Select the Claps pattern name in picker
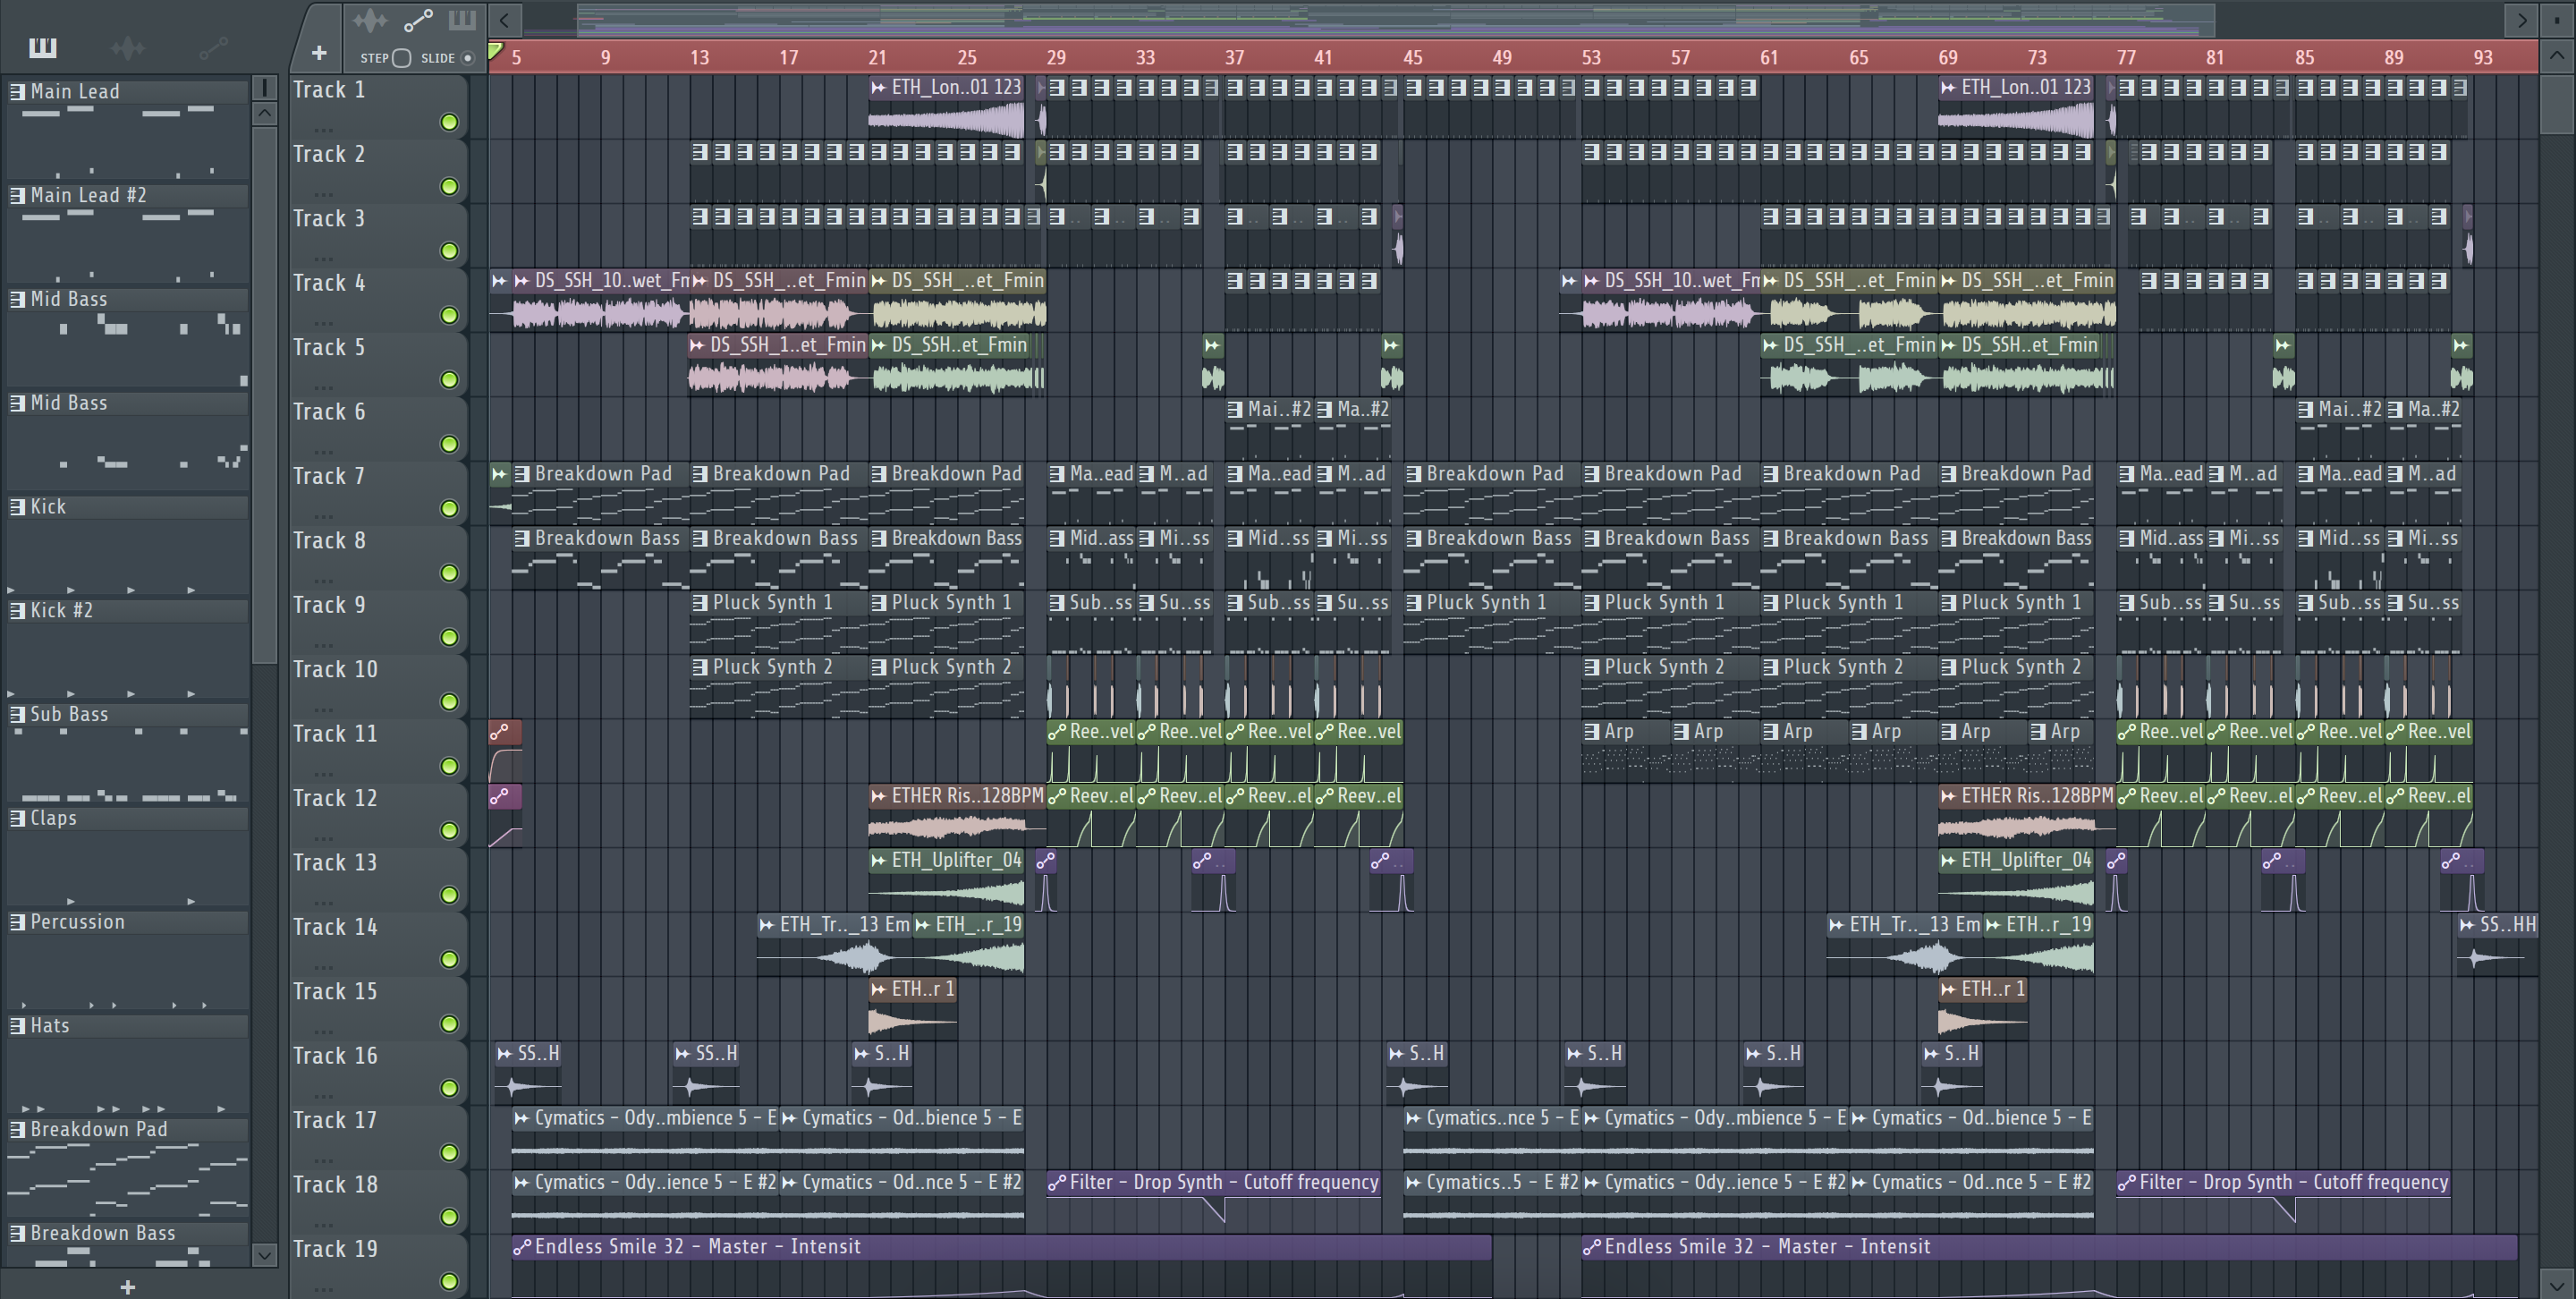 pos(53,818)
